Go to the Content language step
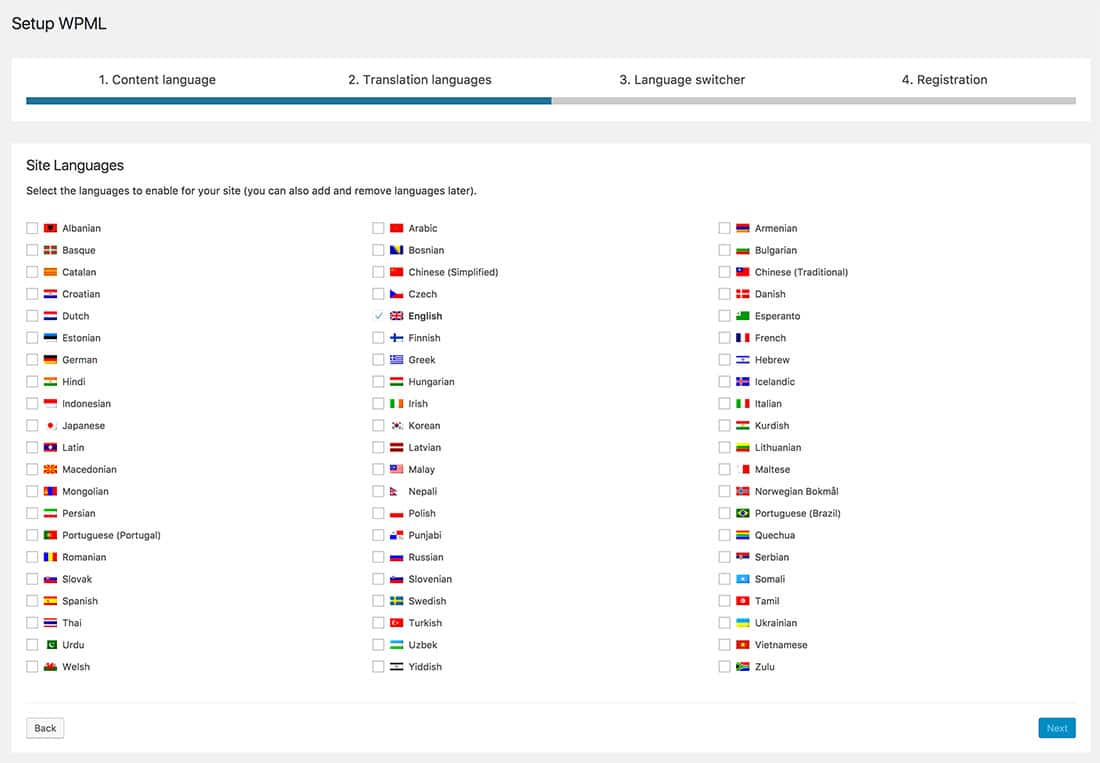This screenshot has width=1100, height=763. pos(157,80)
